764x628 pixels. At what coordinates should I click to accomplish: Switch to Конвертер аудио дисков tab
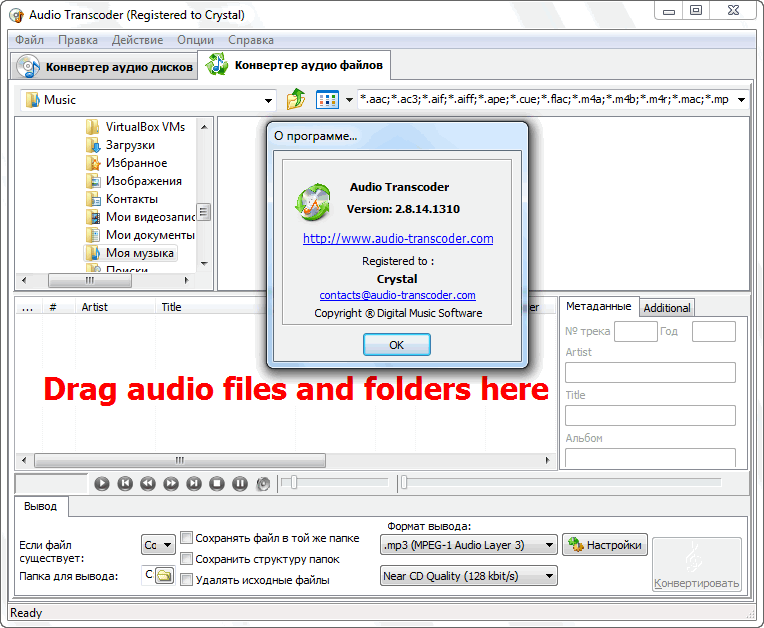(104, 67)
